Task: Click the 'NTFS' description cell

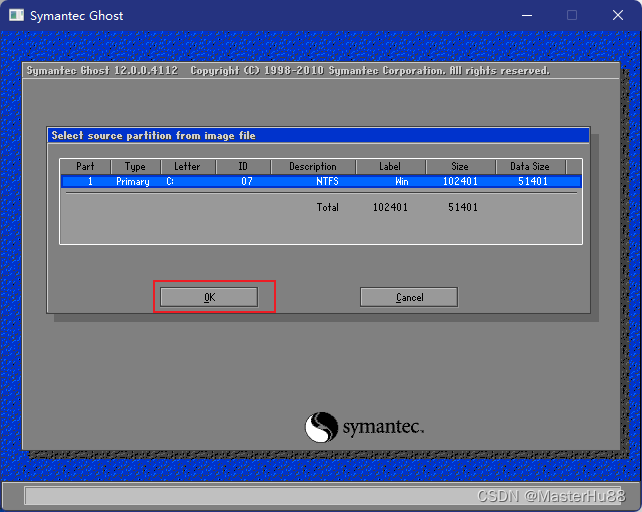Action: click(x=327, y=181)
